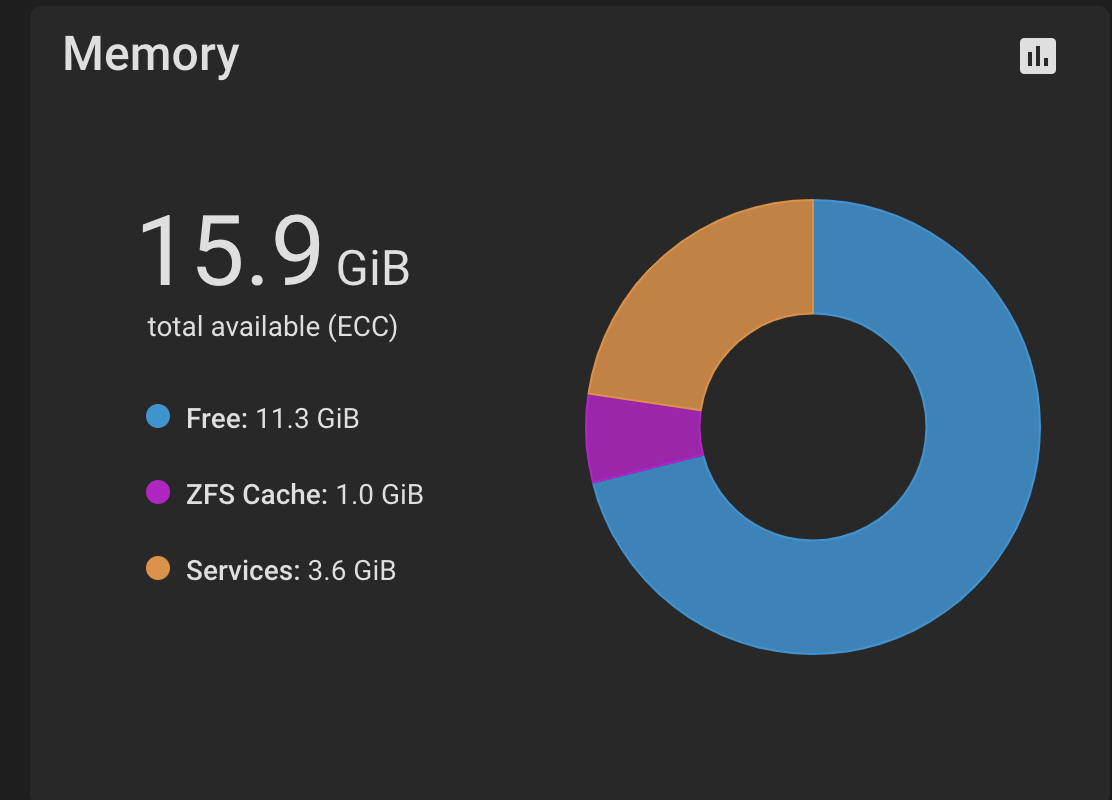Click the blue Free legend dot

[158, 416]
